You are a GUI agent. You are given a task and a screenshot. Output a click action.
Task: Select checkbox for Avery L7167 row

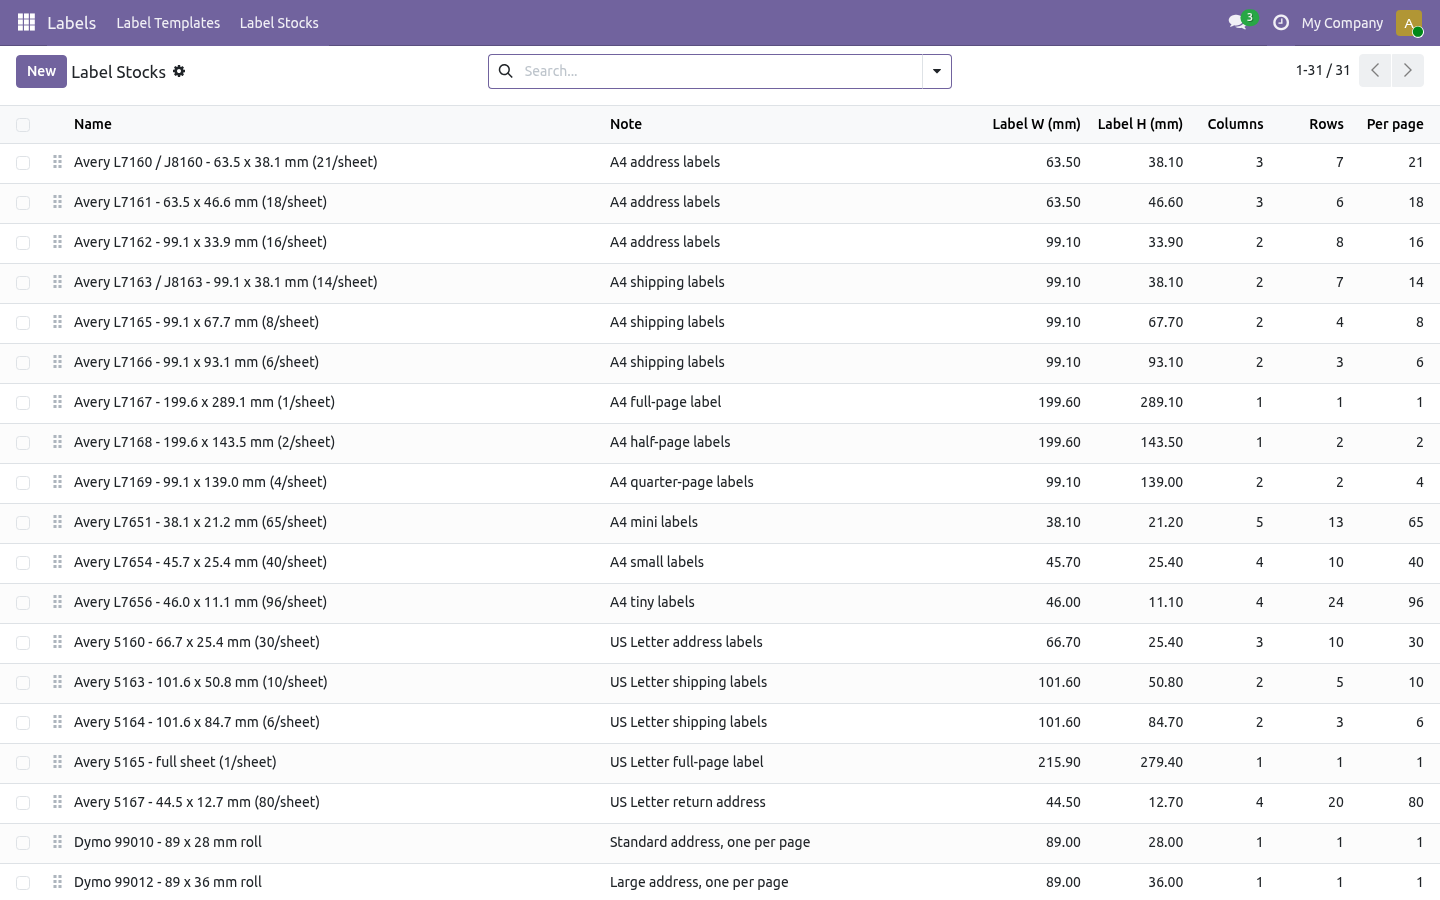pos(23,403)
